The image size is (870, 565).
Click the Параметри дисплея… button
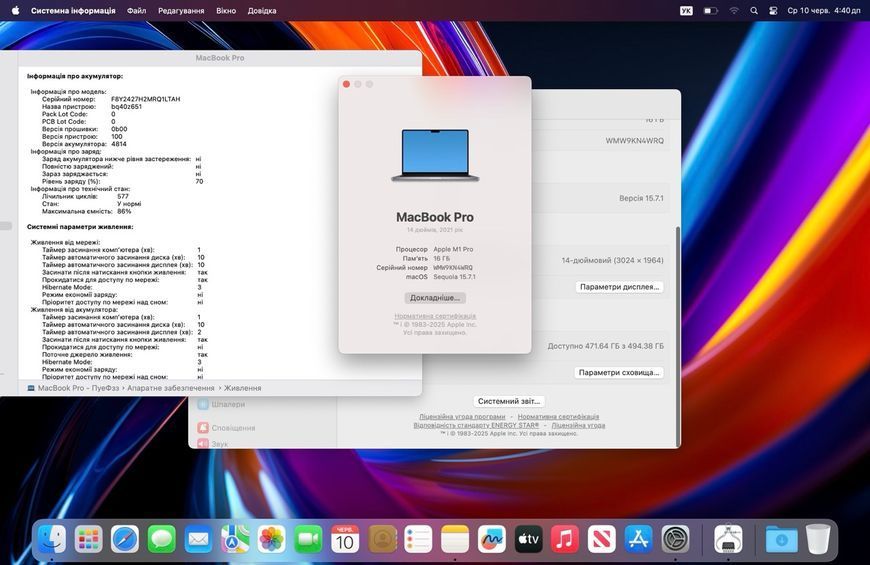pos(619,287)
